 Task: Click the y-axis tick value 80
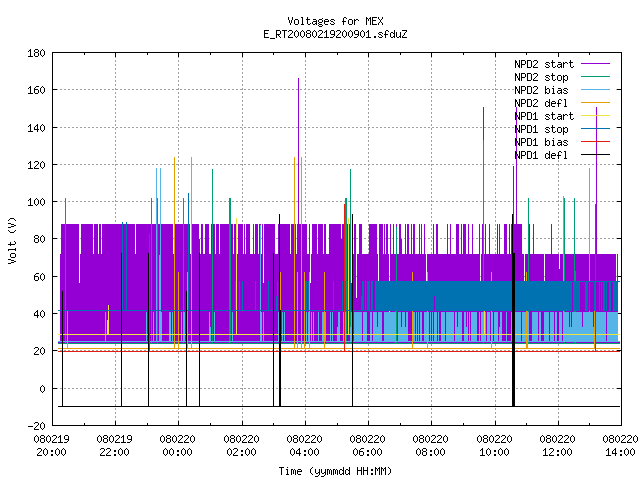(x=39, y=239)
